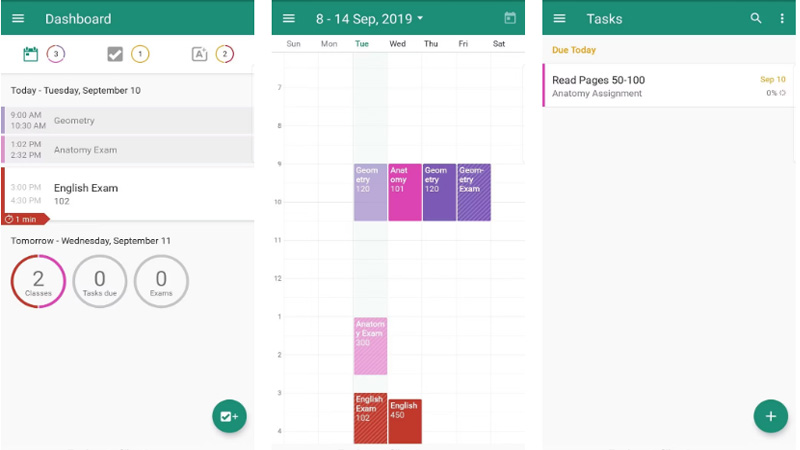
Task: Tap the plus button on Tasks screen
Action: (770, 416)
